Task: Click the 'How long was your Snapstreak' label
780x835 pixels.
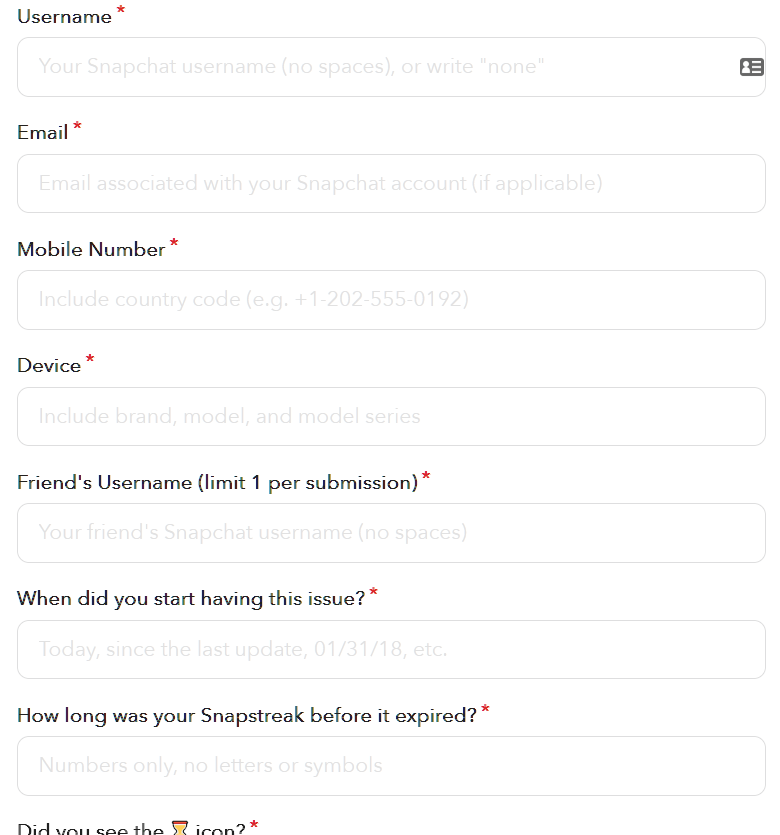Action: [247, 715]
